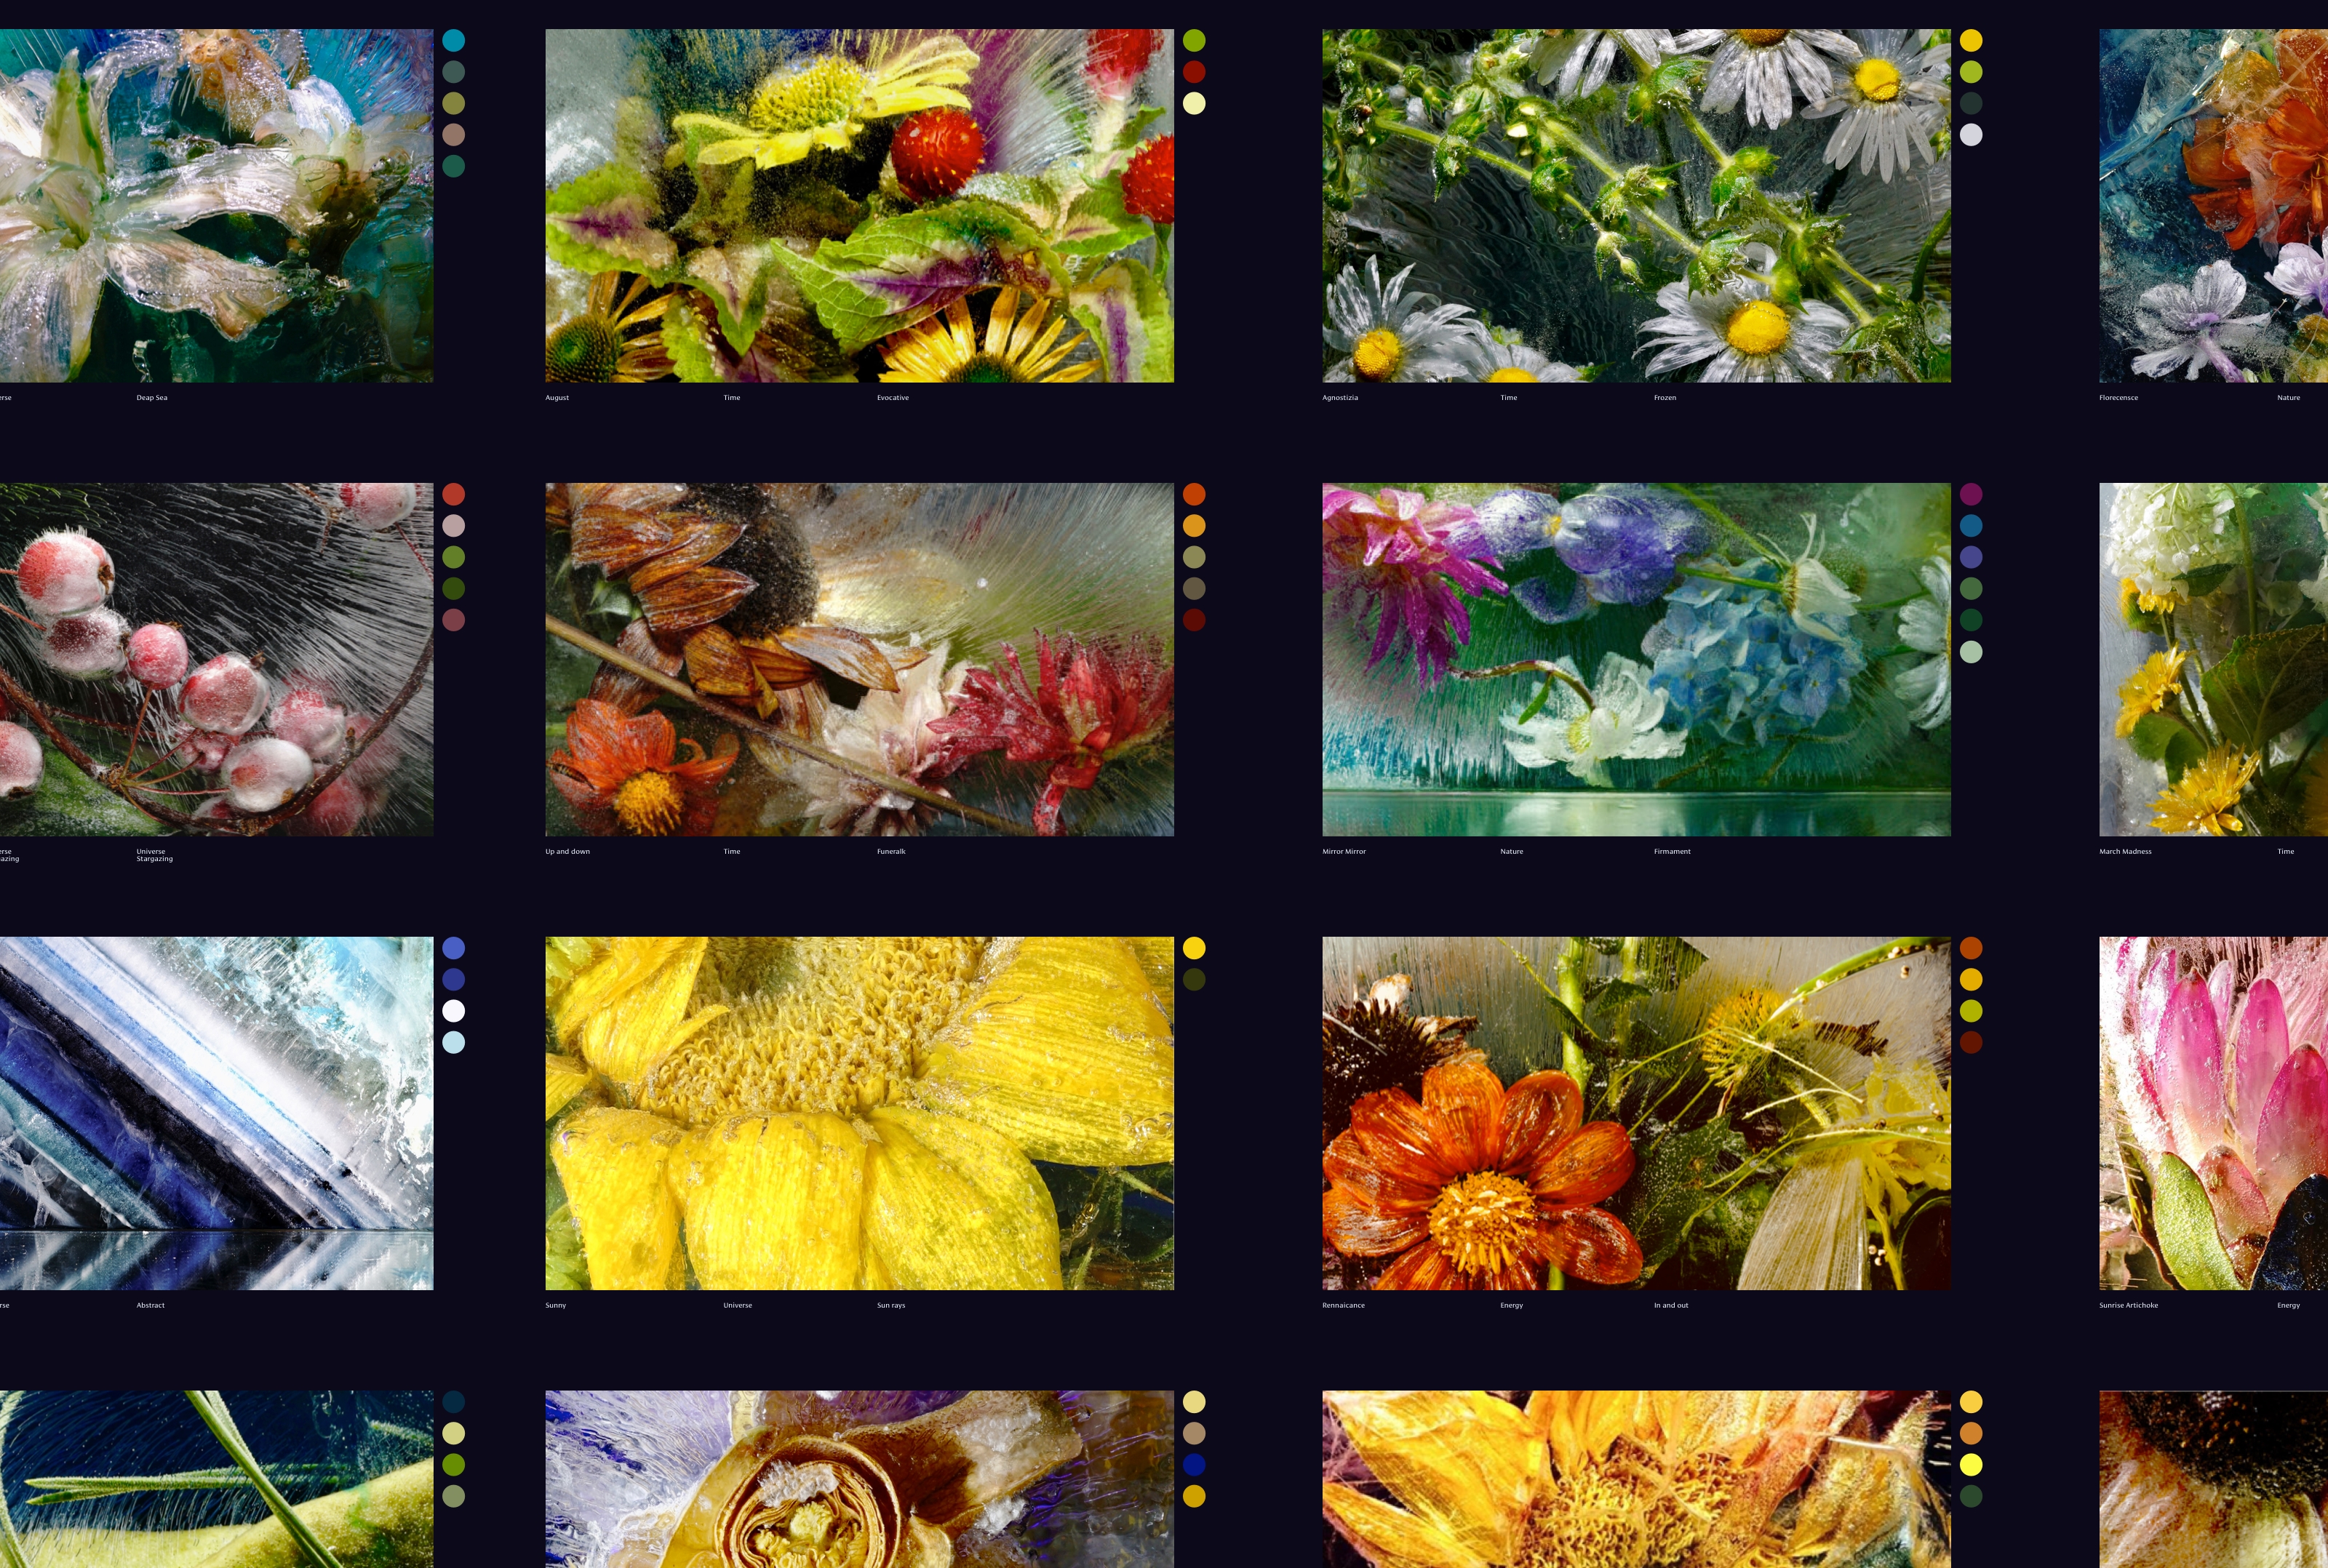Image resolution: width=2328 pixels, height=1568 pixels.
Task: Click the 'Sunny' title label
Action: tap(556, 1305)
